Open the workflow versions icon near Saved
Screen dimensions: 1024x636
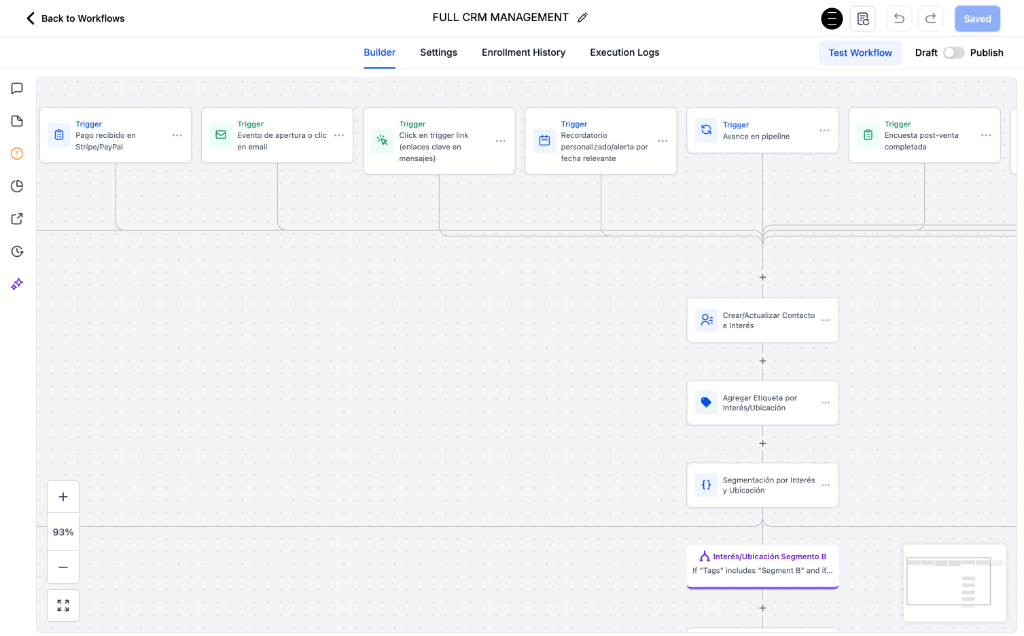pyautogui.click(x=863, y=18)
